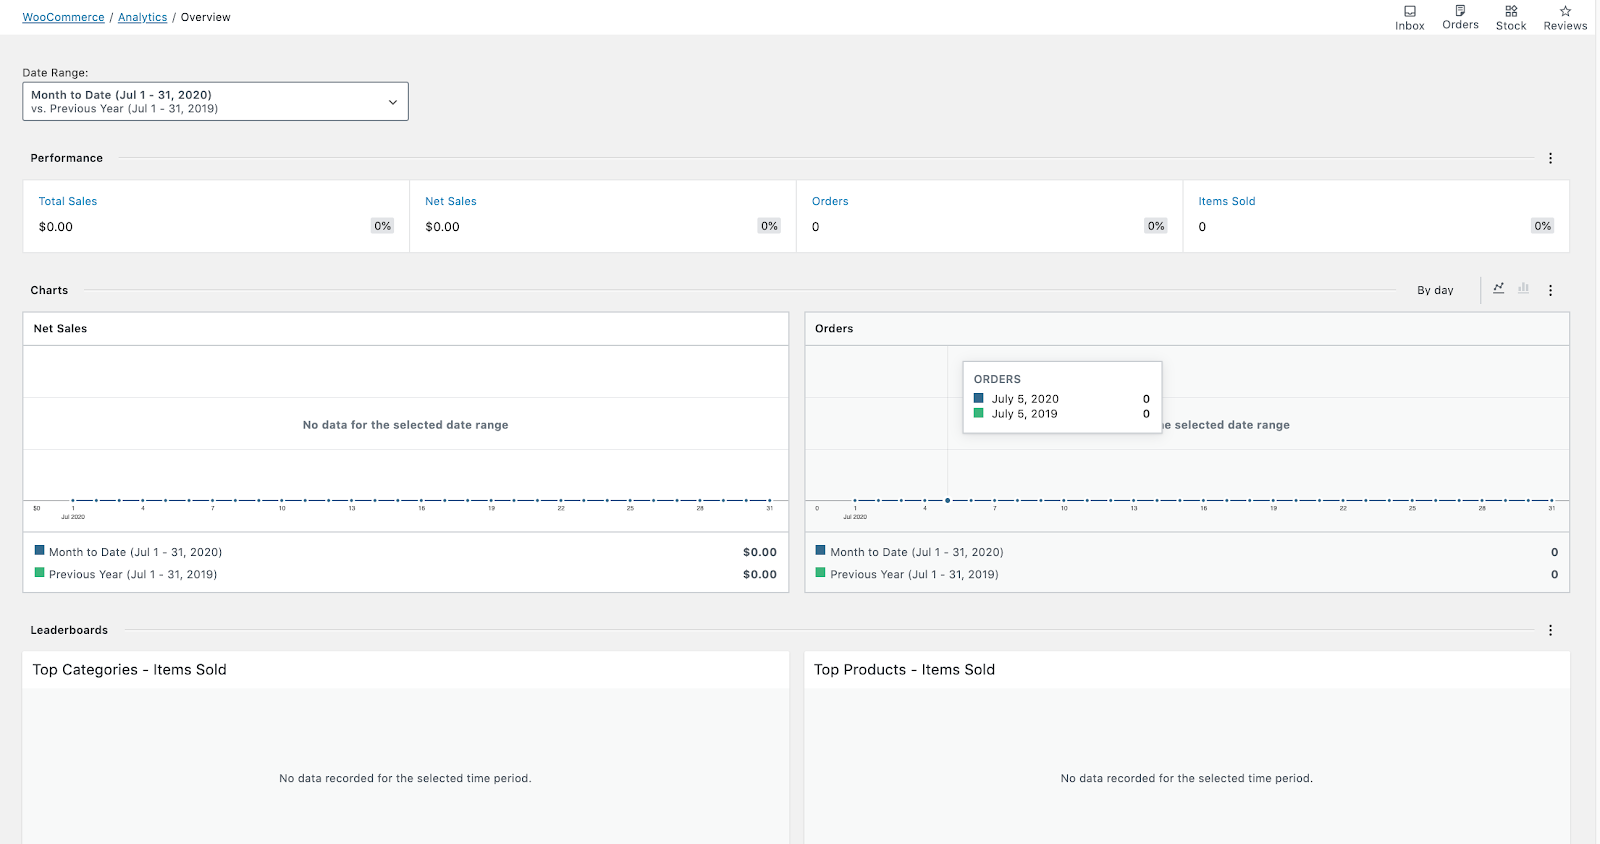
Task: Switch charts to bar chart view
Action: coord(1523,289)
